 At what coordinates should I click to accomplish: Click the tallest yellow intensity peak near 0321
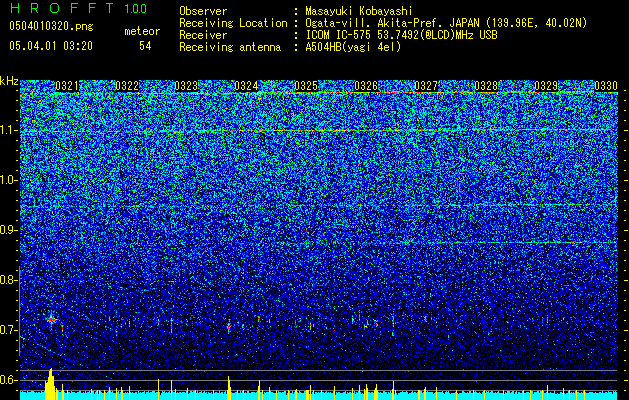50,384
